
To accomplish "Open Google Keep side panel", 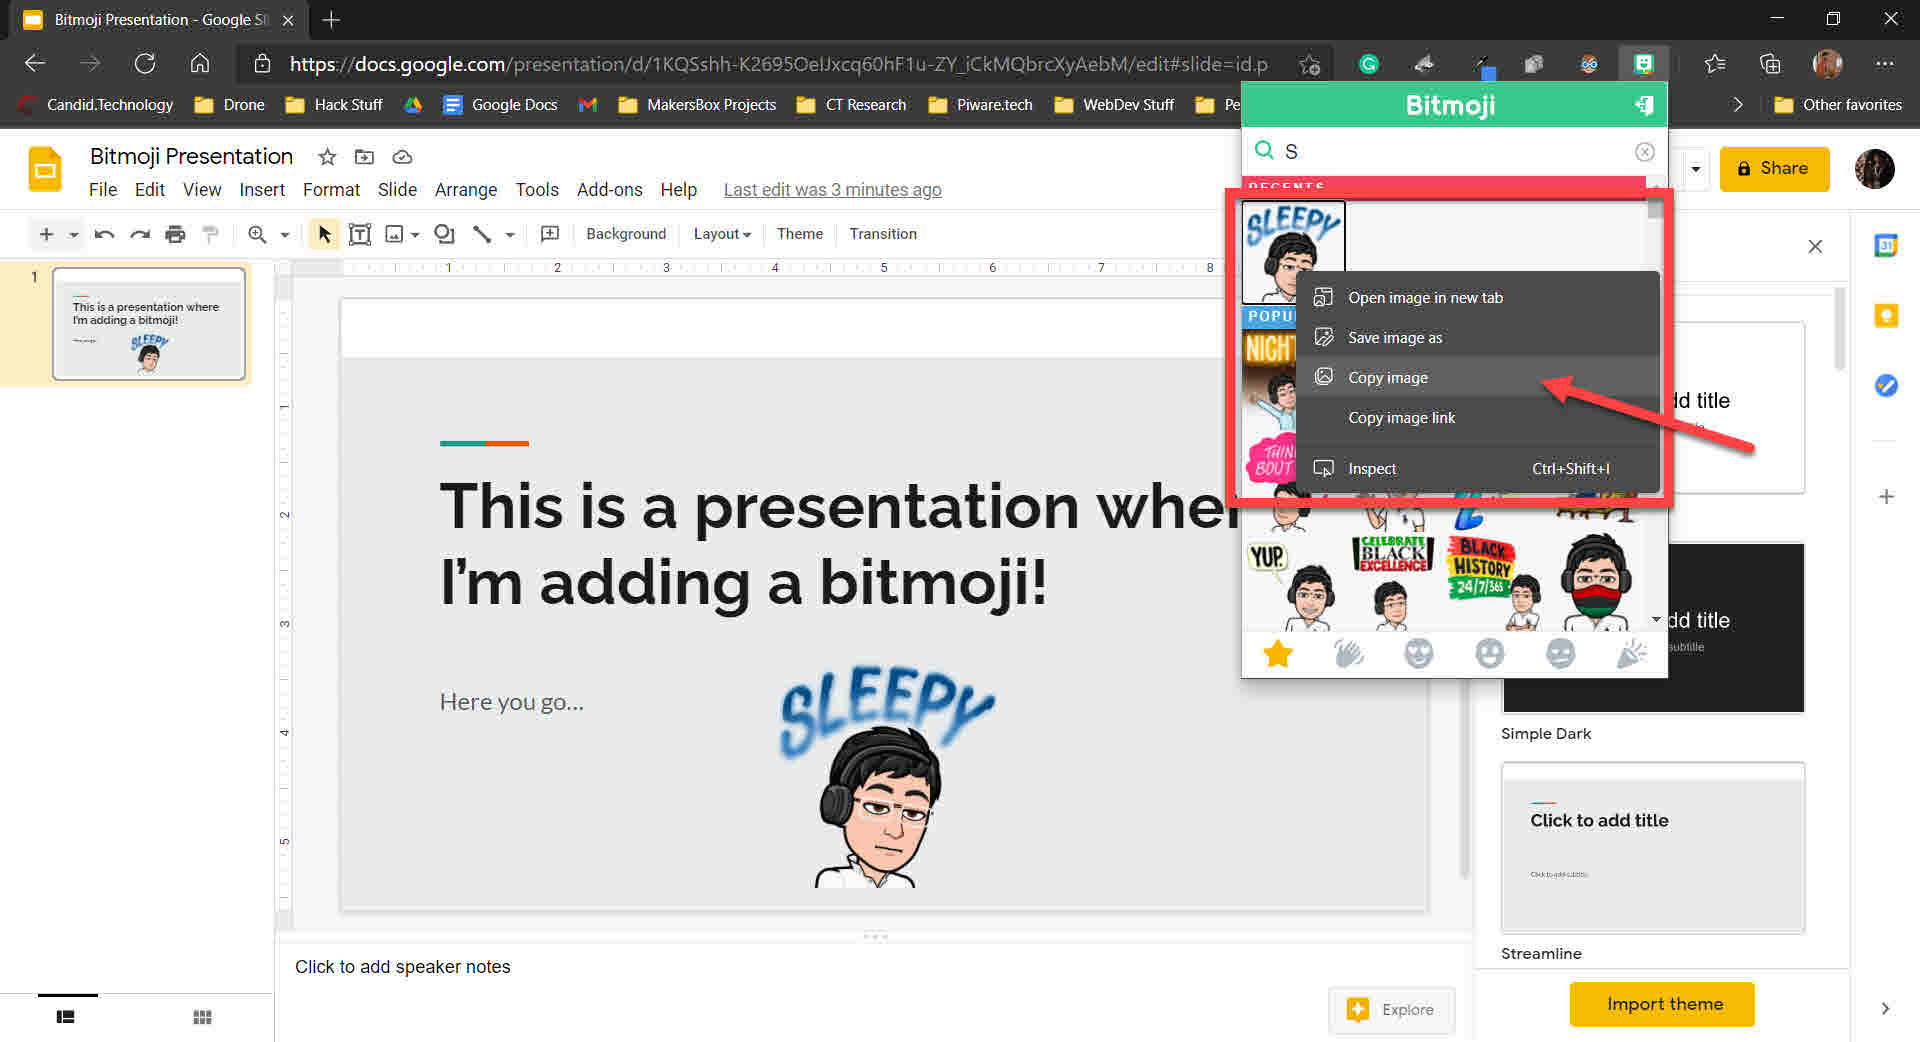I will click(1886, 316).
